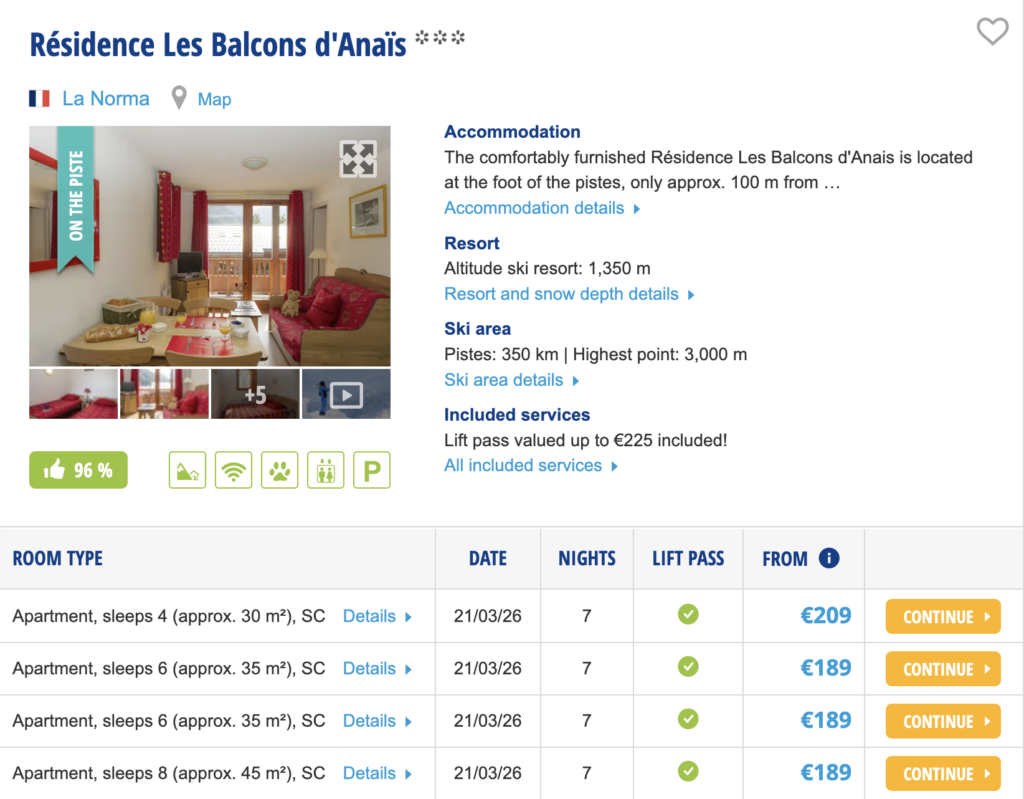Image resolution: width=1024 pixels, height=799 pixels.
Task: Expand Ski area details
Action: [511, 380]
